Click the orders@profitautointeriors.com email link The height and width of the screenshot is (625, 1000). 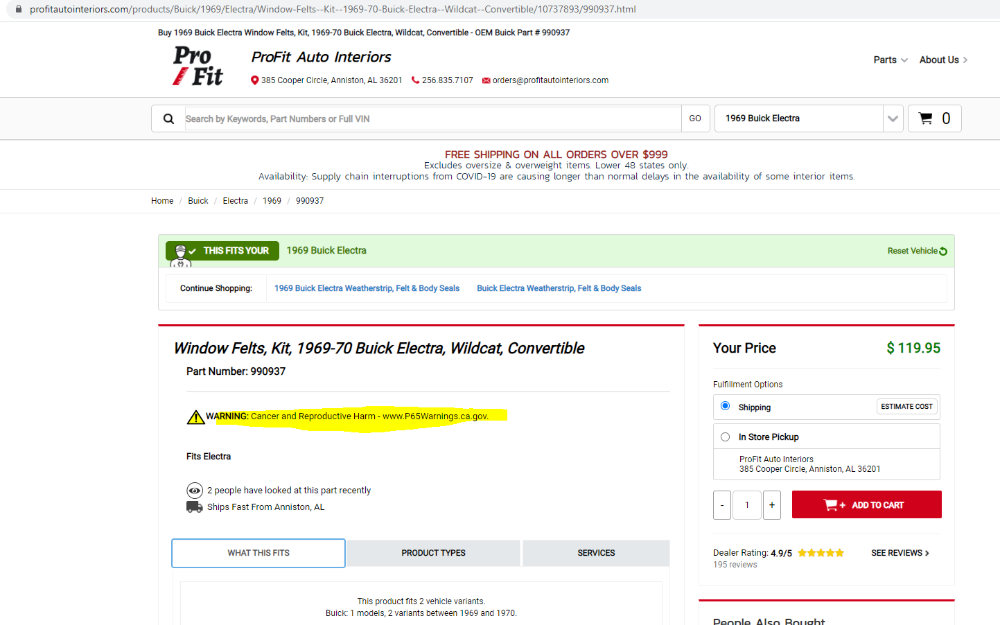[x=550, y=80]
